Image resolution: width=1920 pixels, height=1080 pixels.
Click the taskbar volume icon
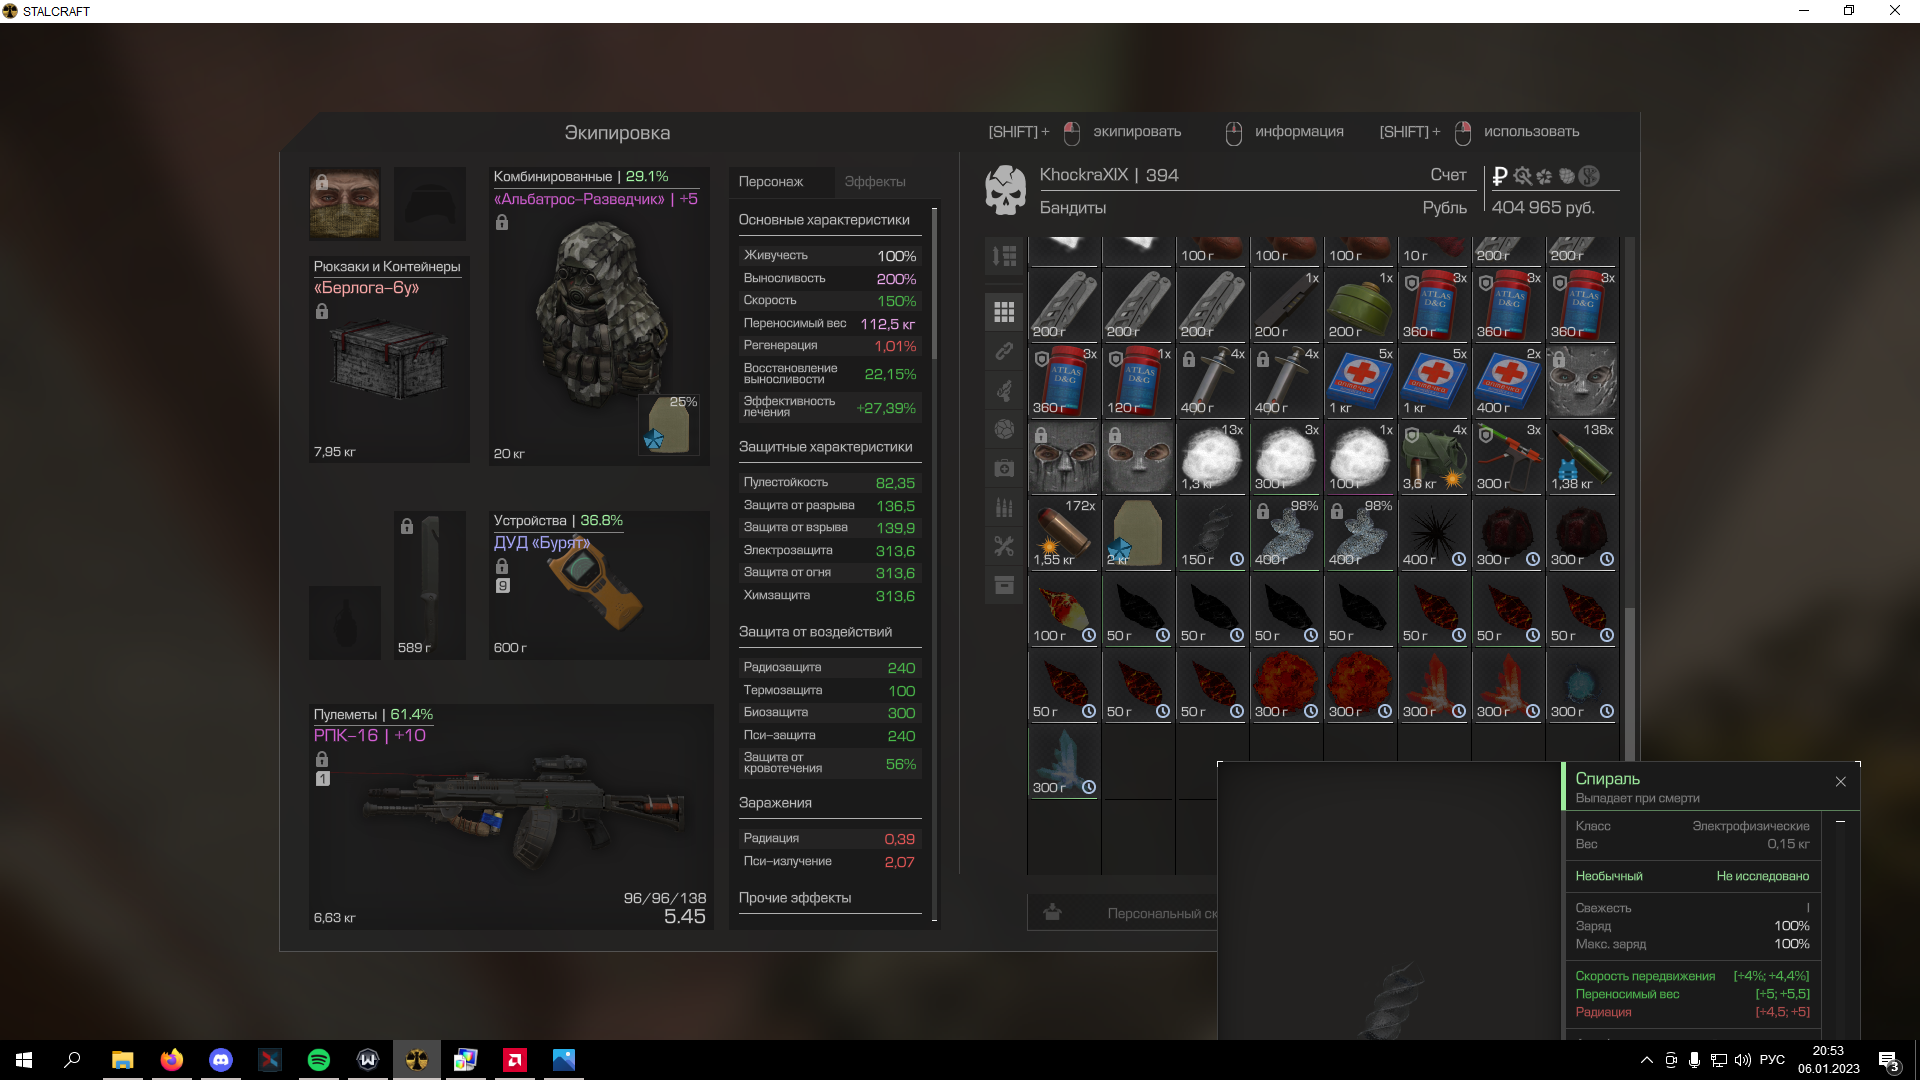coord(1742,1060)
